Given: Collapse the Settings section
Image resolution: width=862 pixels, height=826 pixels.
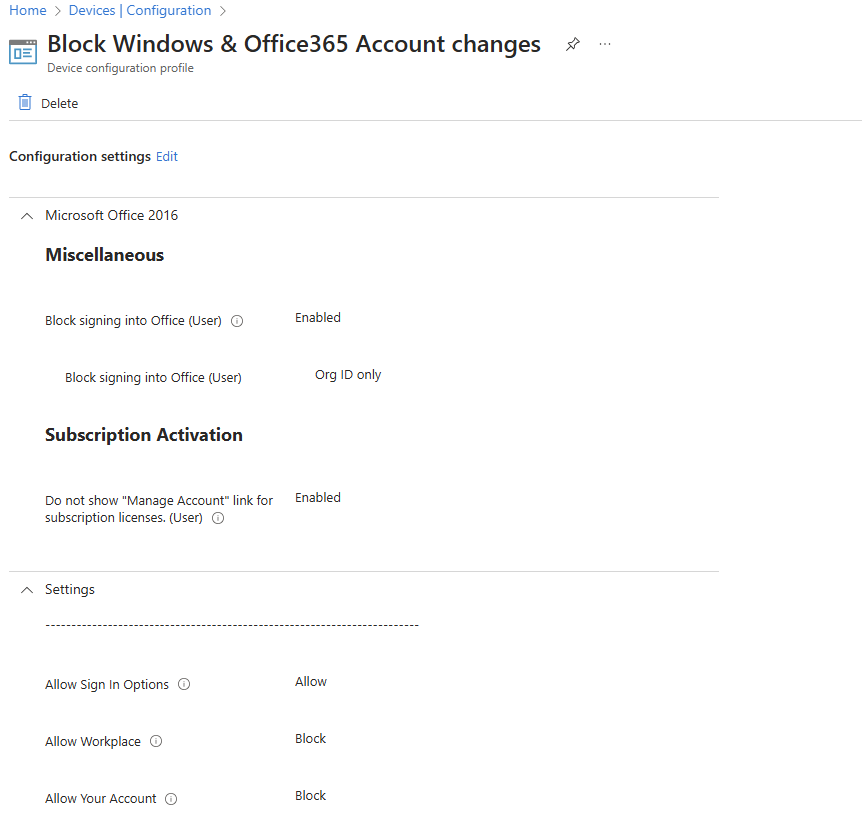Looking at the screenshot, I should (x=26, y=590).
